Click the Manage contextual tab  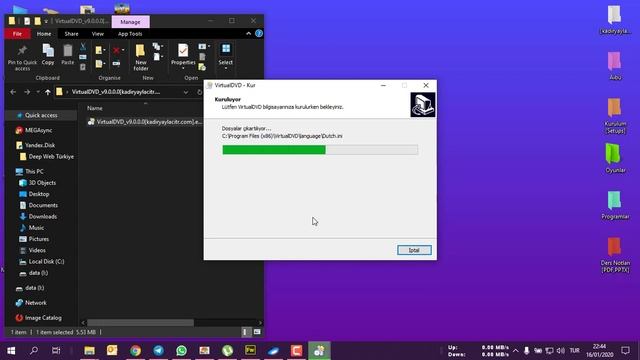coord(130,22)
